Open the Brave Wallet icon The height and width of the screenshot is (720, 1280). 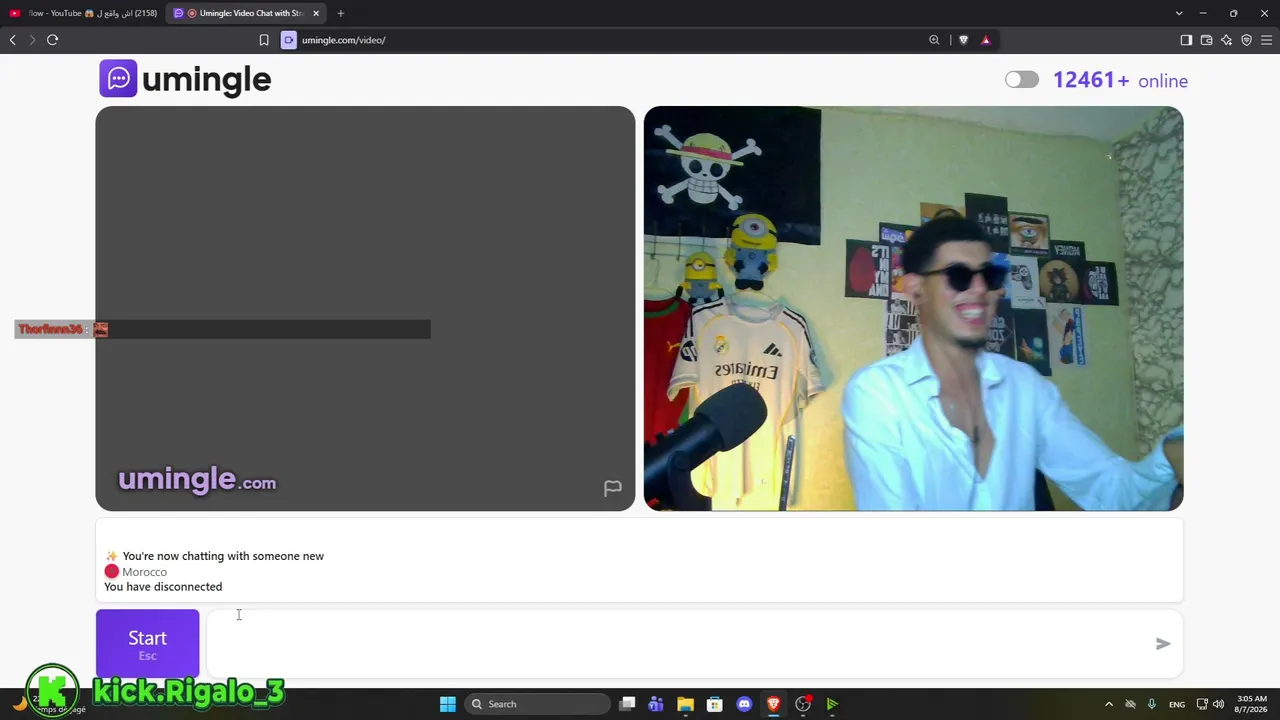click(x=1206, y=40)
